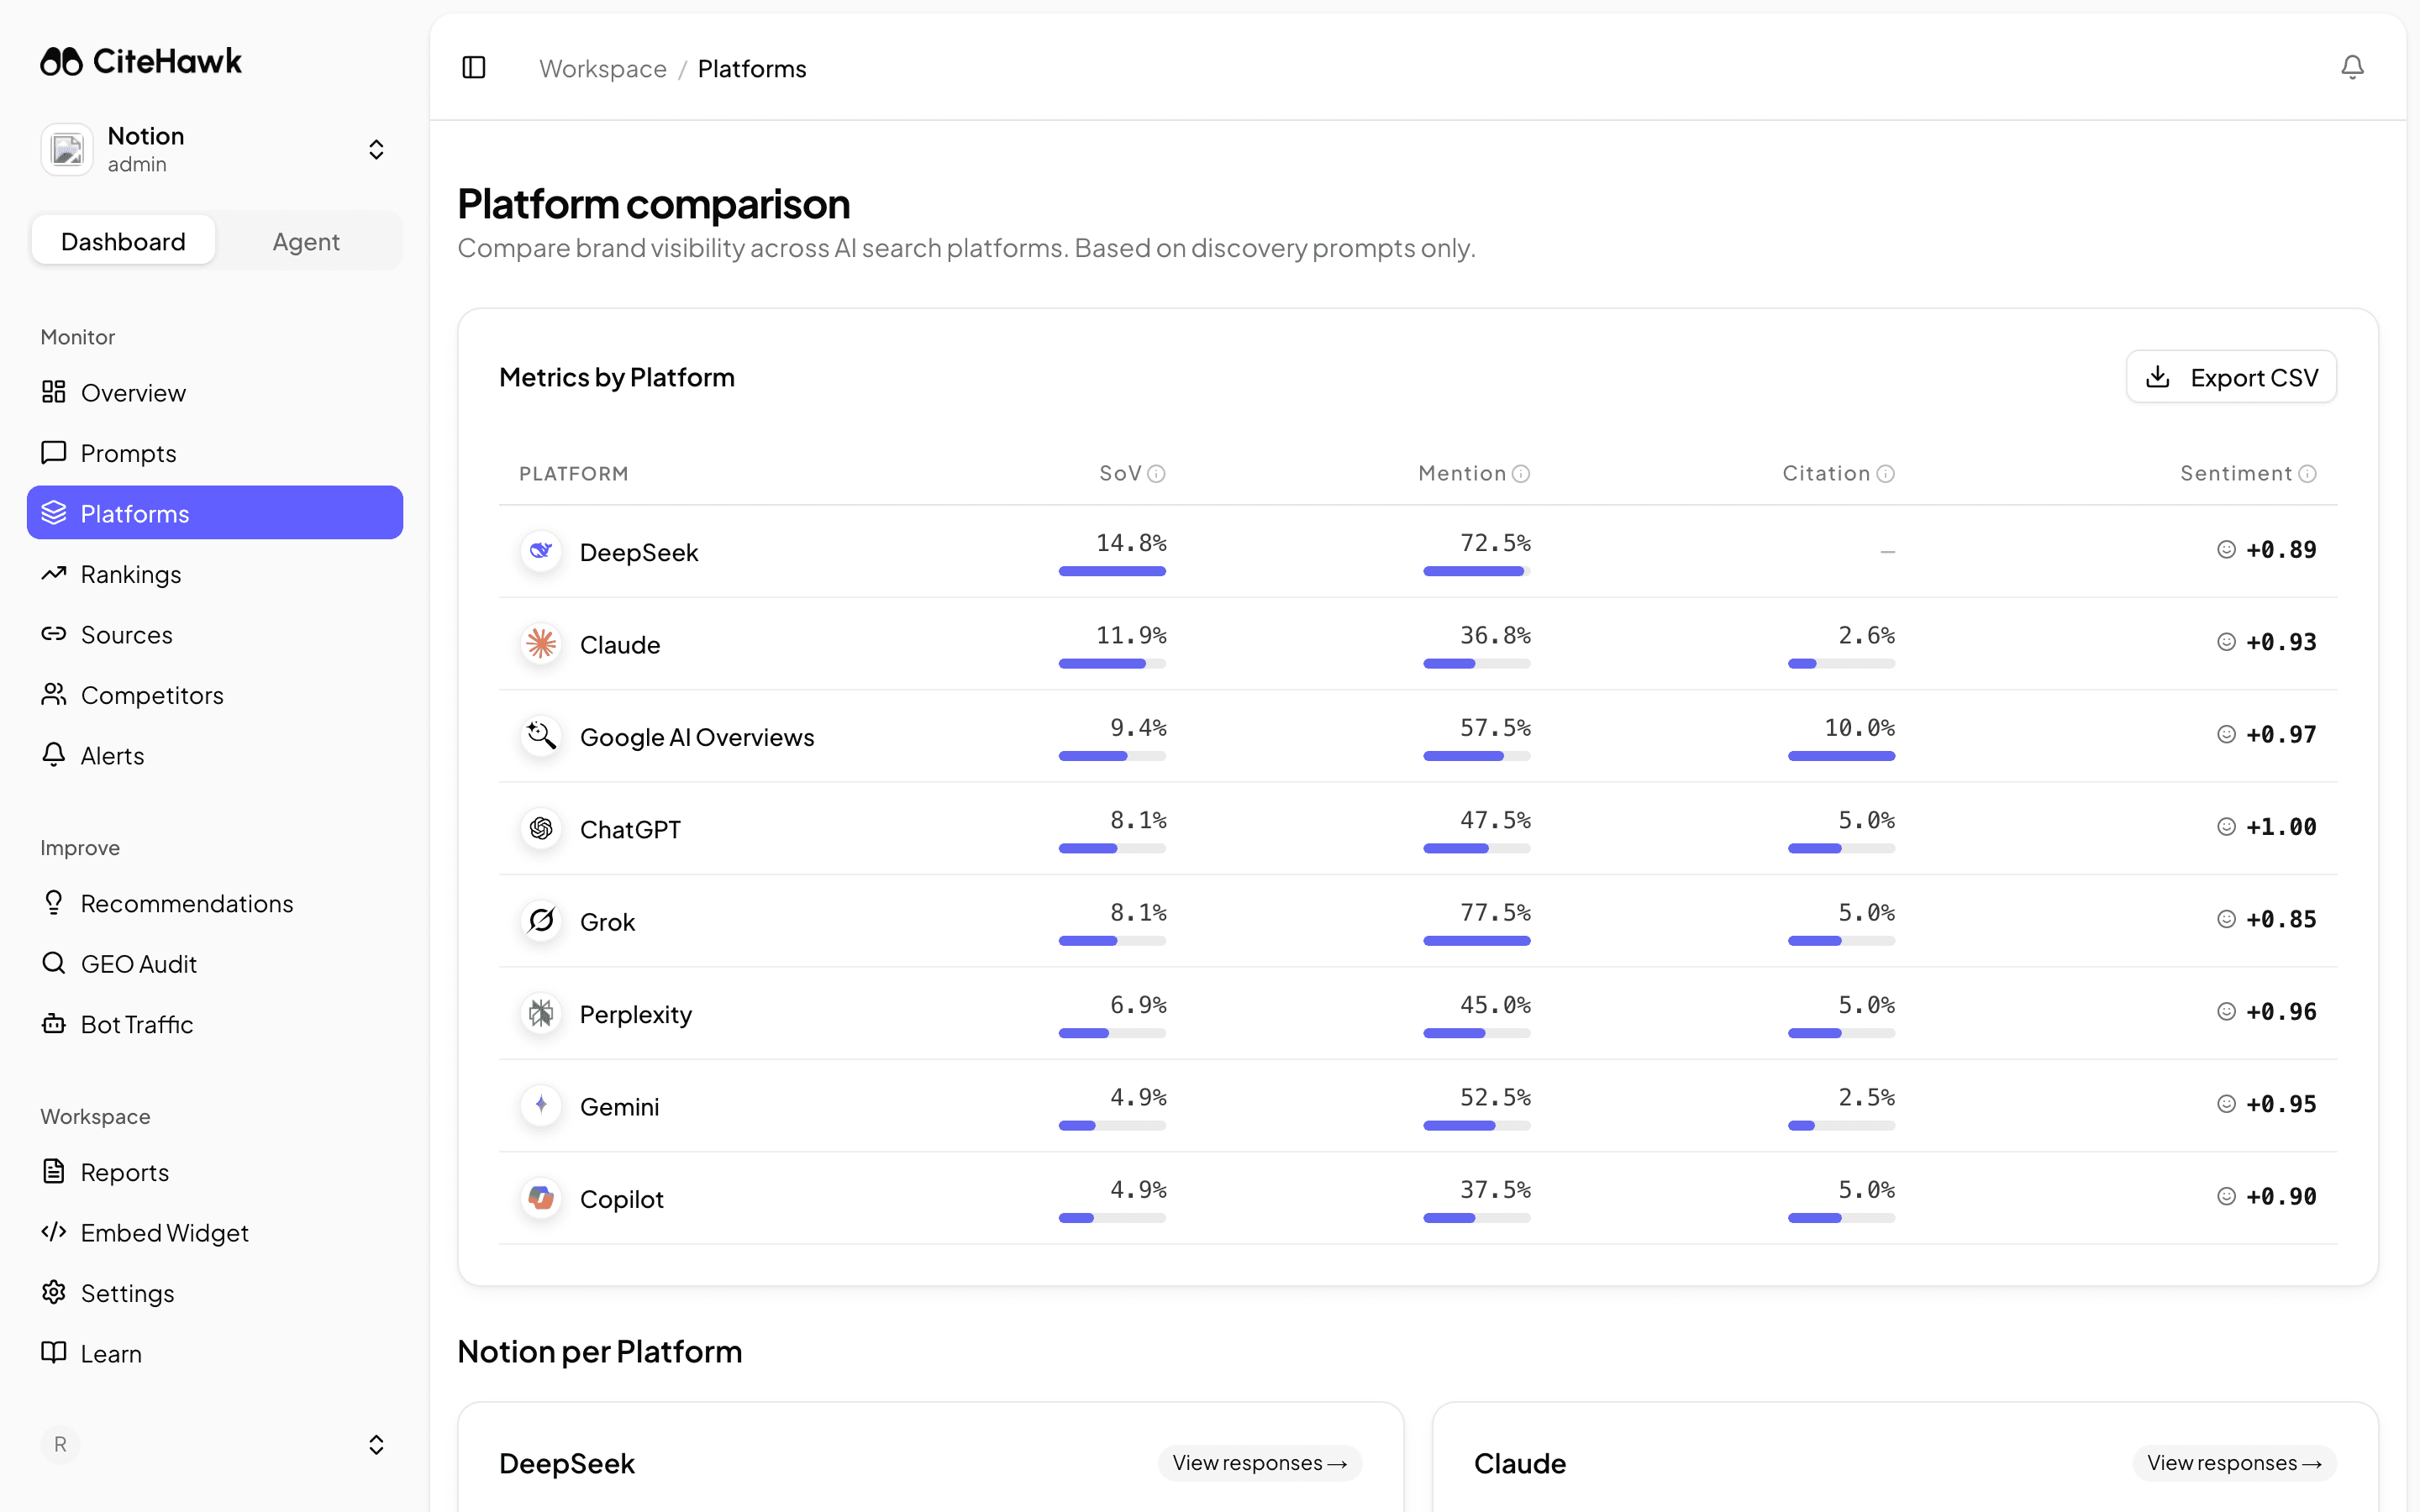
Task: Expand the Notion workspace switcher
Action: 376,150
